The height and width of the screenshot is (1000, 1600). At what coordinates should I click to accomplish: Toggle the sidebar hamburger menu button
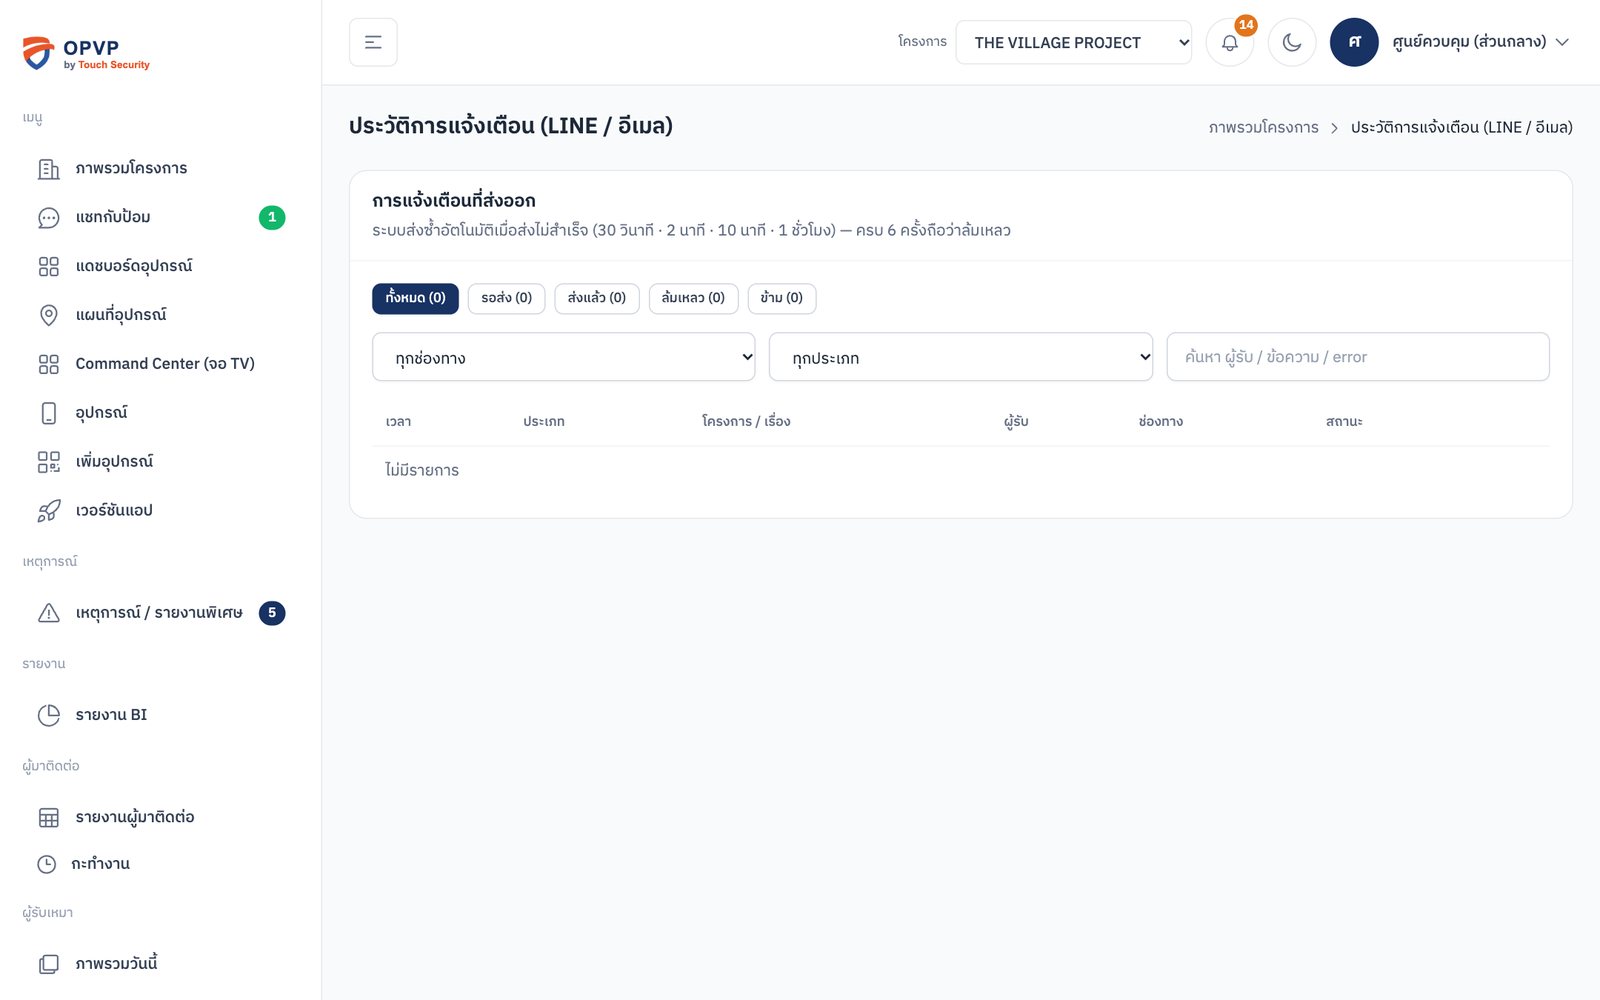point(373,42)
